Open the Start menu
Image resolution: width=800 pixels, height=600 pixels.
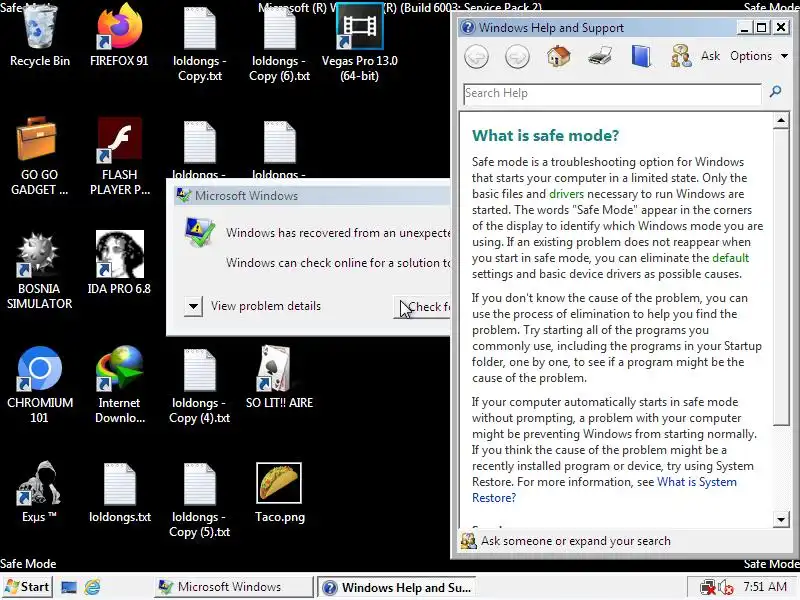(x=28, y=587)
